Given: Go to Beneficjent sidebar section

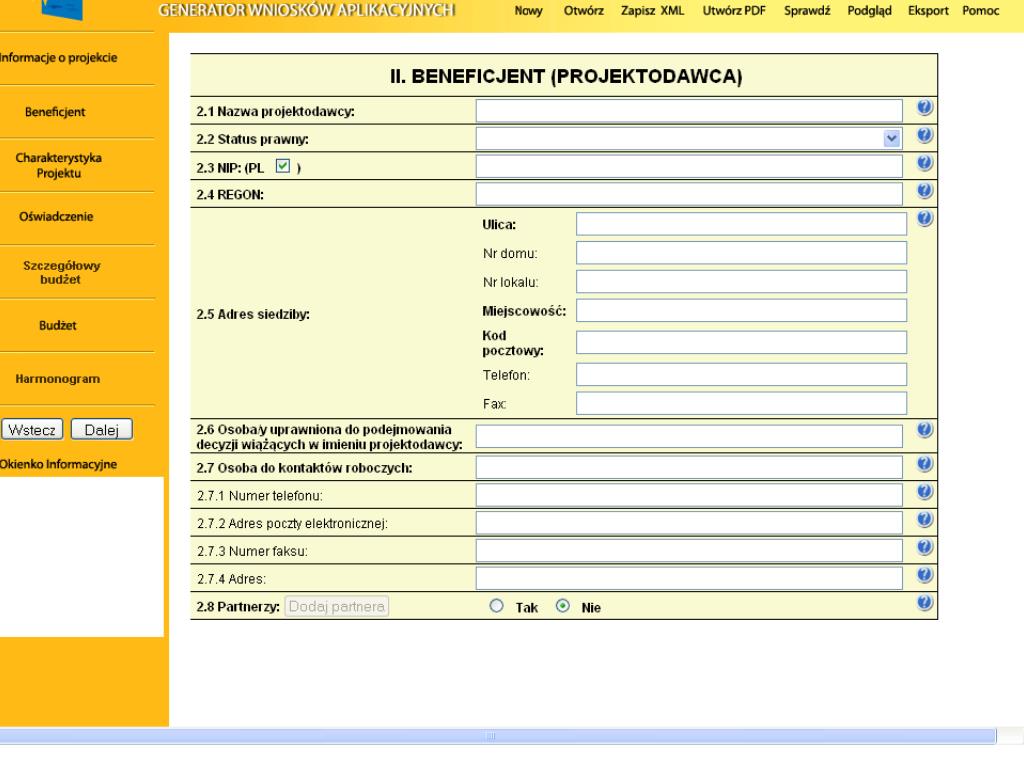Looking at the screenshot, I should (x=55, y=112).
